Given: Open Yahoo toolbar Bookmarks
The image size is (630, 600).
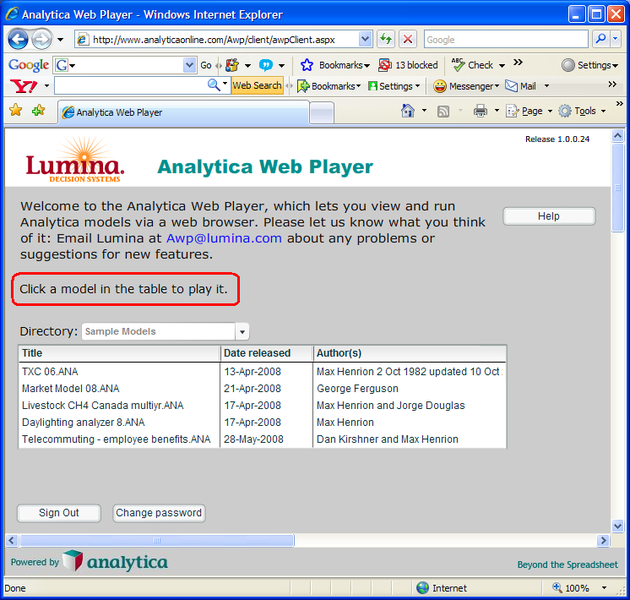Looking at the screenshot, I should coord(329,86).
